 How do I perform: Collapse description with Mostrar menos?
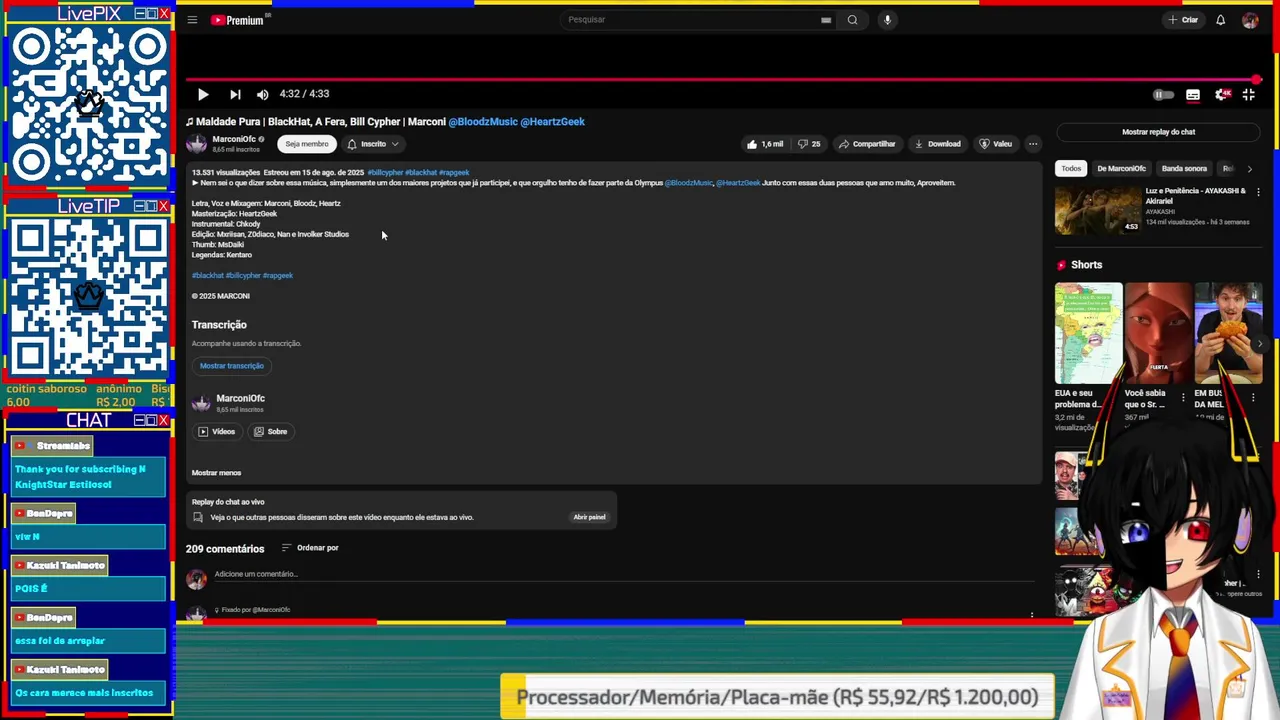tap(216, 473)
